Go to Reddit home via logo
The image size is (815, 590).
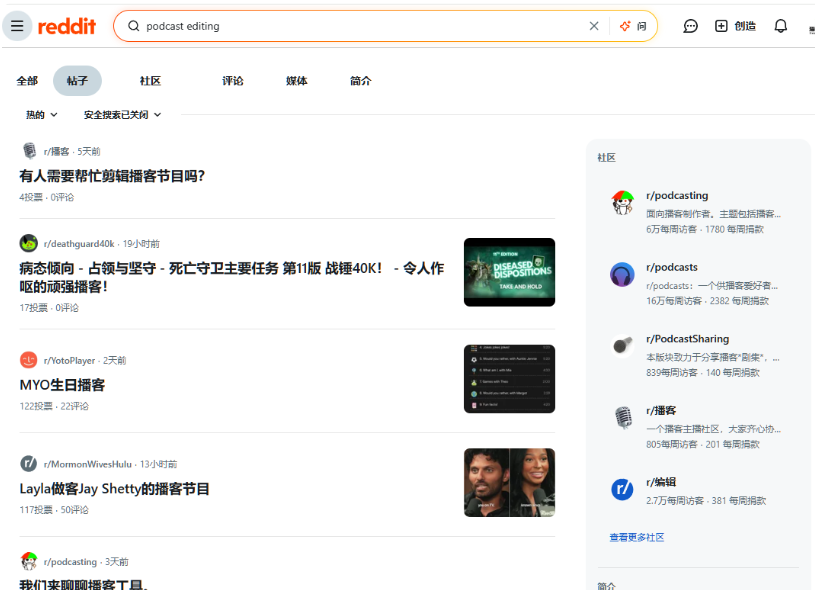(x=67, y=26)
